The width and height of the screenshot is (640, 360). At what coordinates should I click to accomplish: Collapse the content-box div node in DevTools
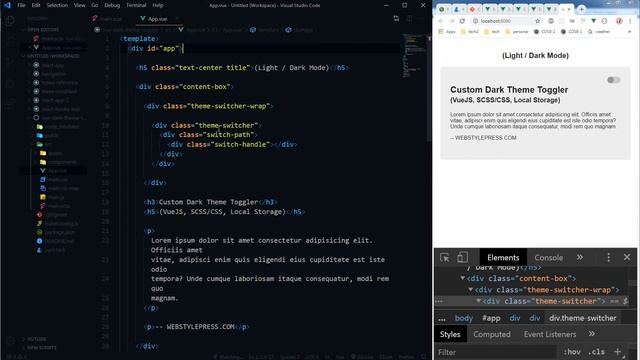(x=462, y=278)
